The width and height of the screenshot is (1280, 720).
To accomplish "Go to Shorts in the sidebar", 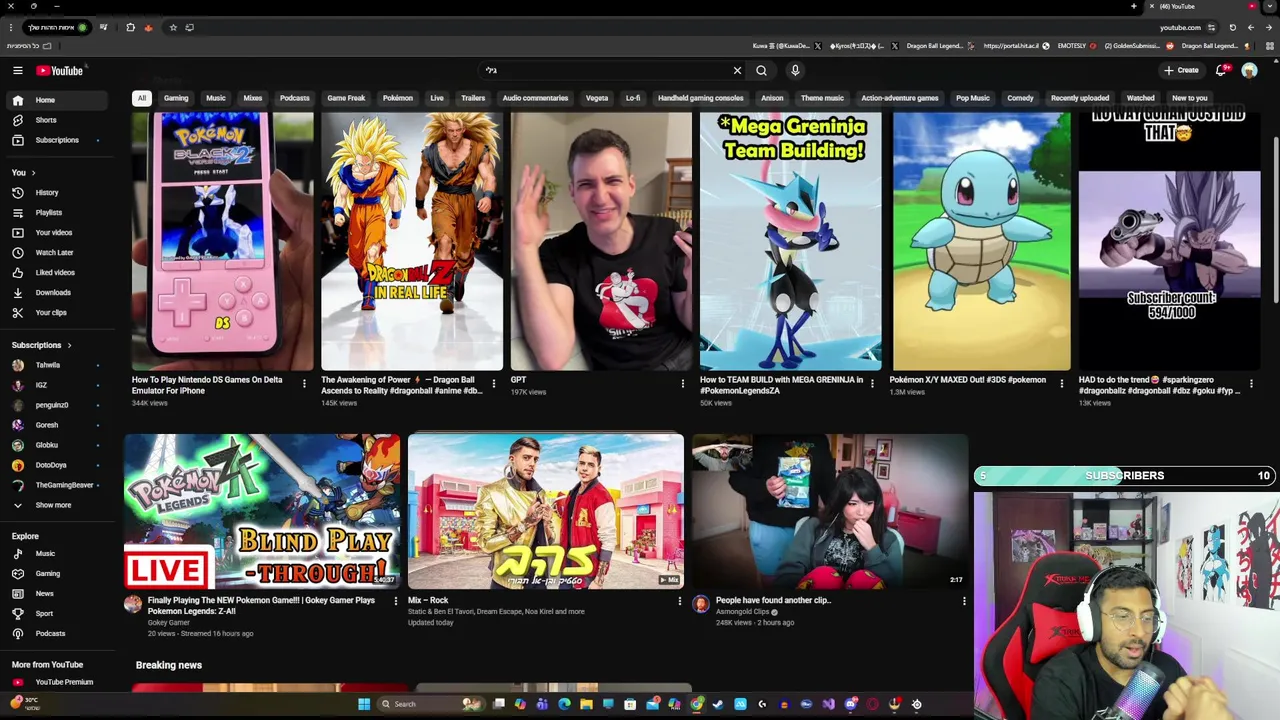I will pyautogui.click(x=55, y=120).
